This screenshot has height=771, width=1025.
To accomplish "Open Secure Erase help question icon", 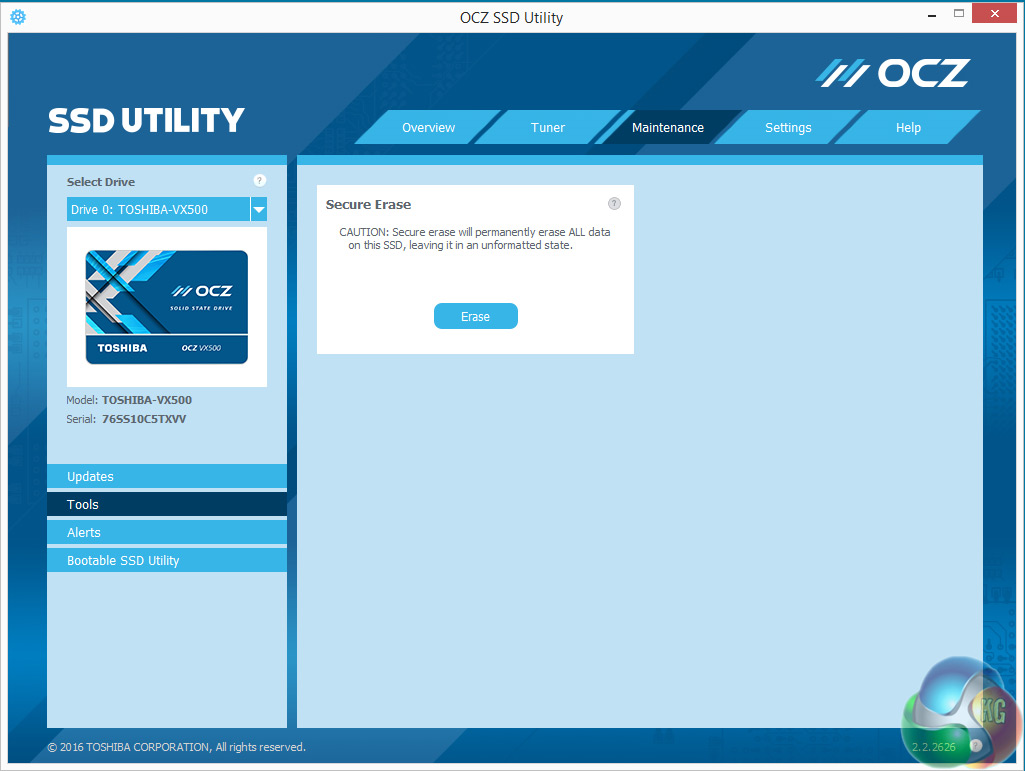I will 614,203.
